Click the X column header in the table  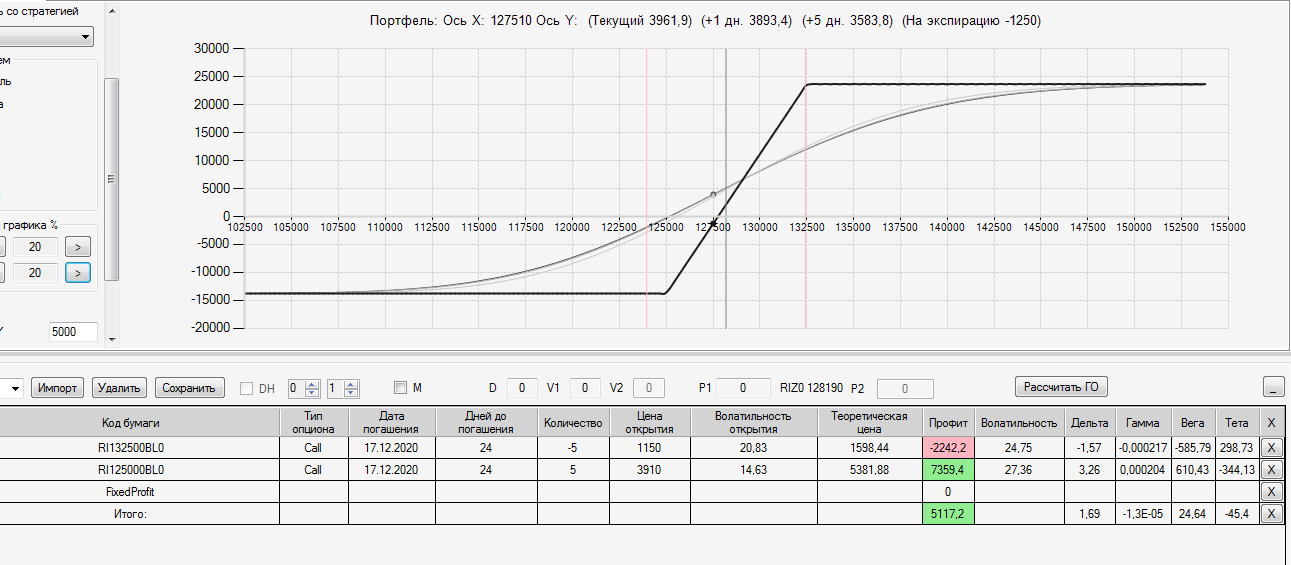click(x=1271, y=423)
